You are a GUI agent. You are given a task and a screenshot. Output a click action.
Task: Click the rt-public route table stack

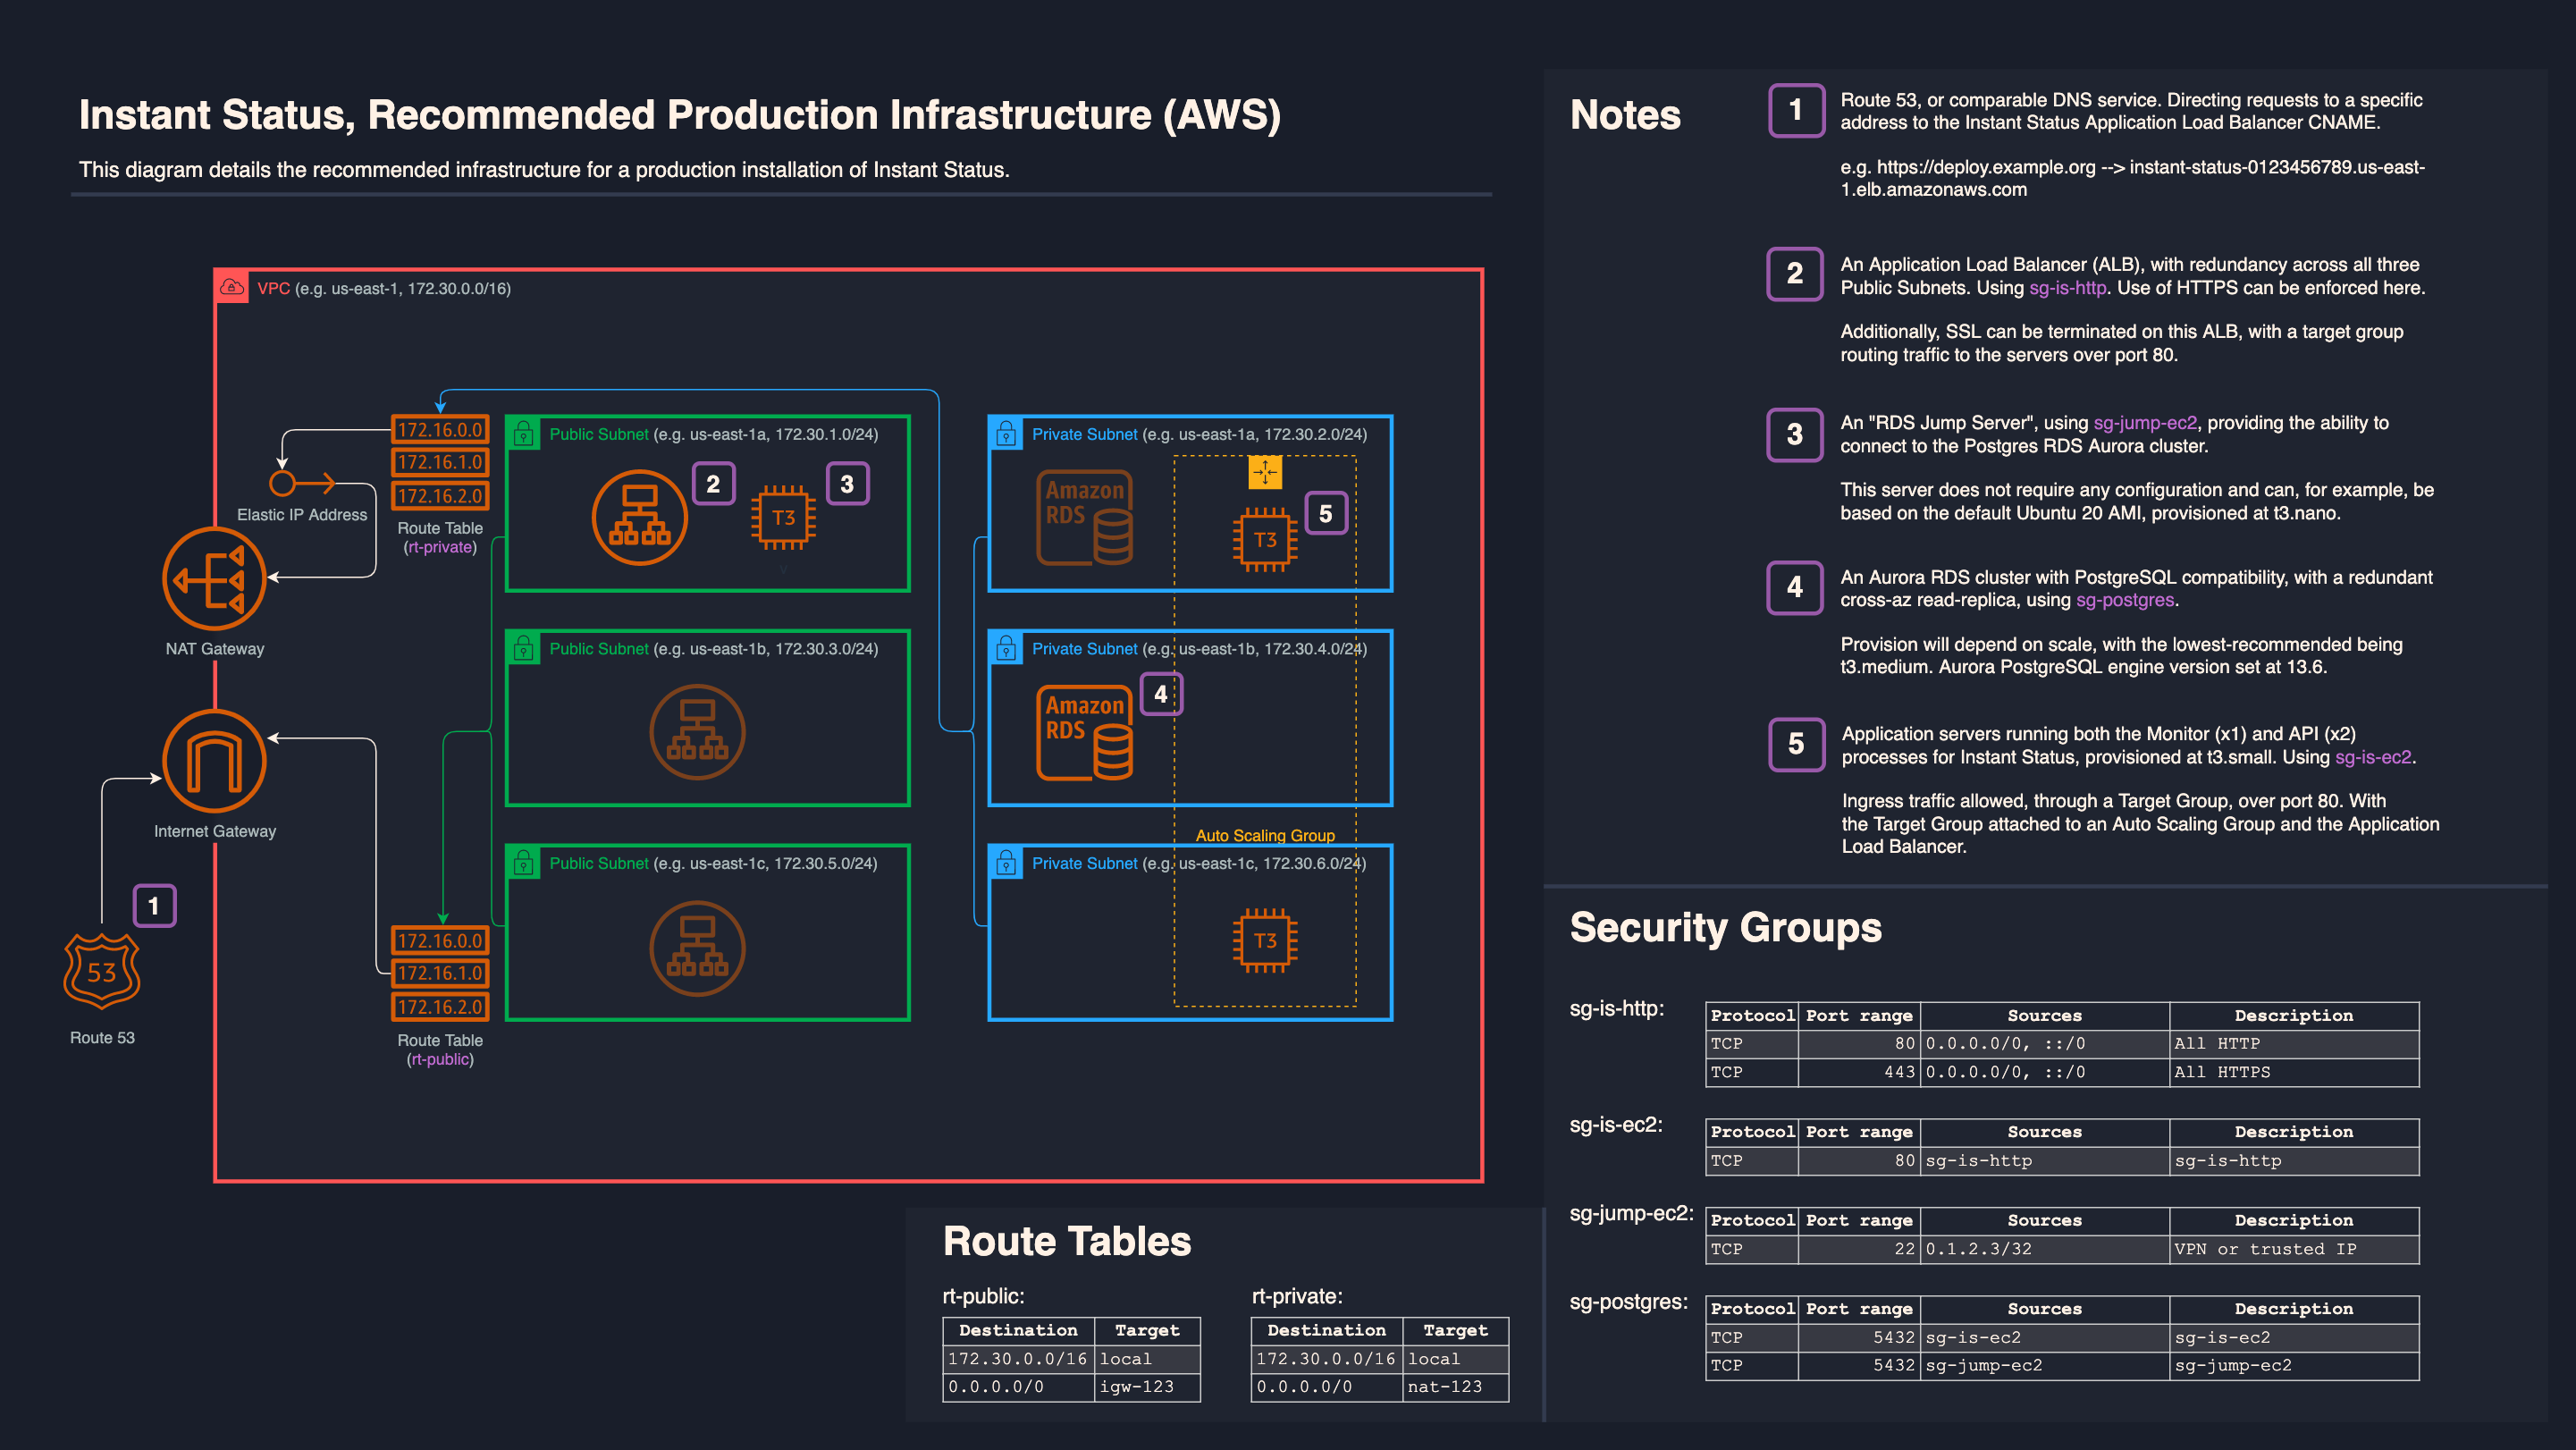(x=440, y=973)
